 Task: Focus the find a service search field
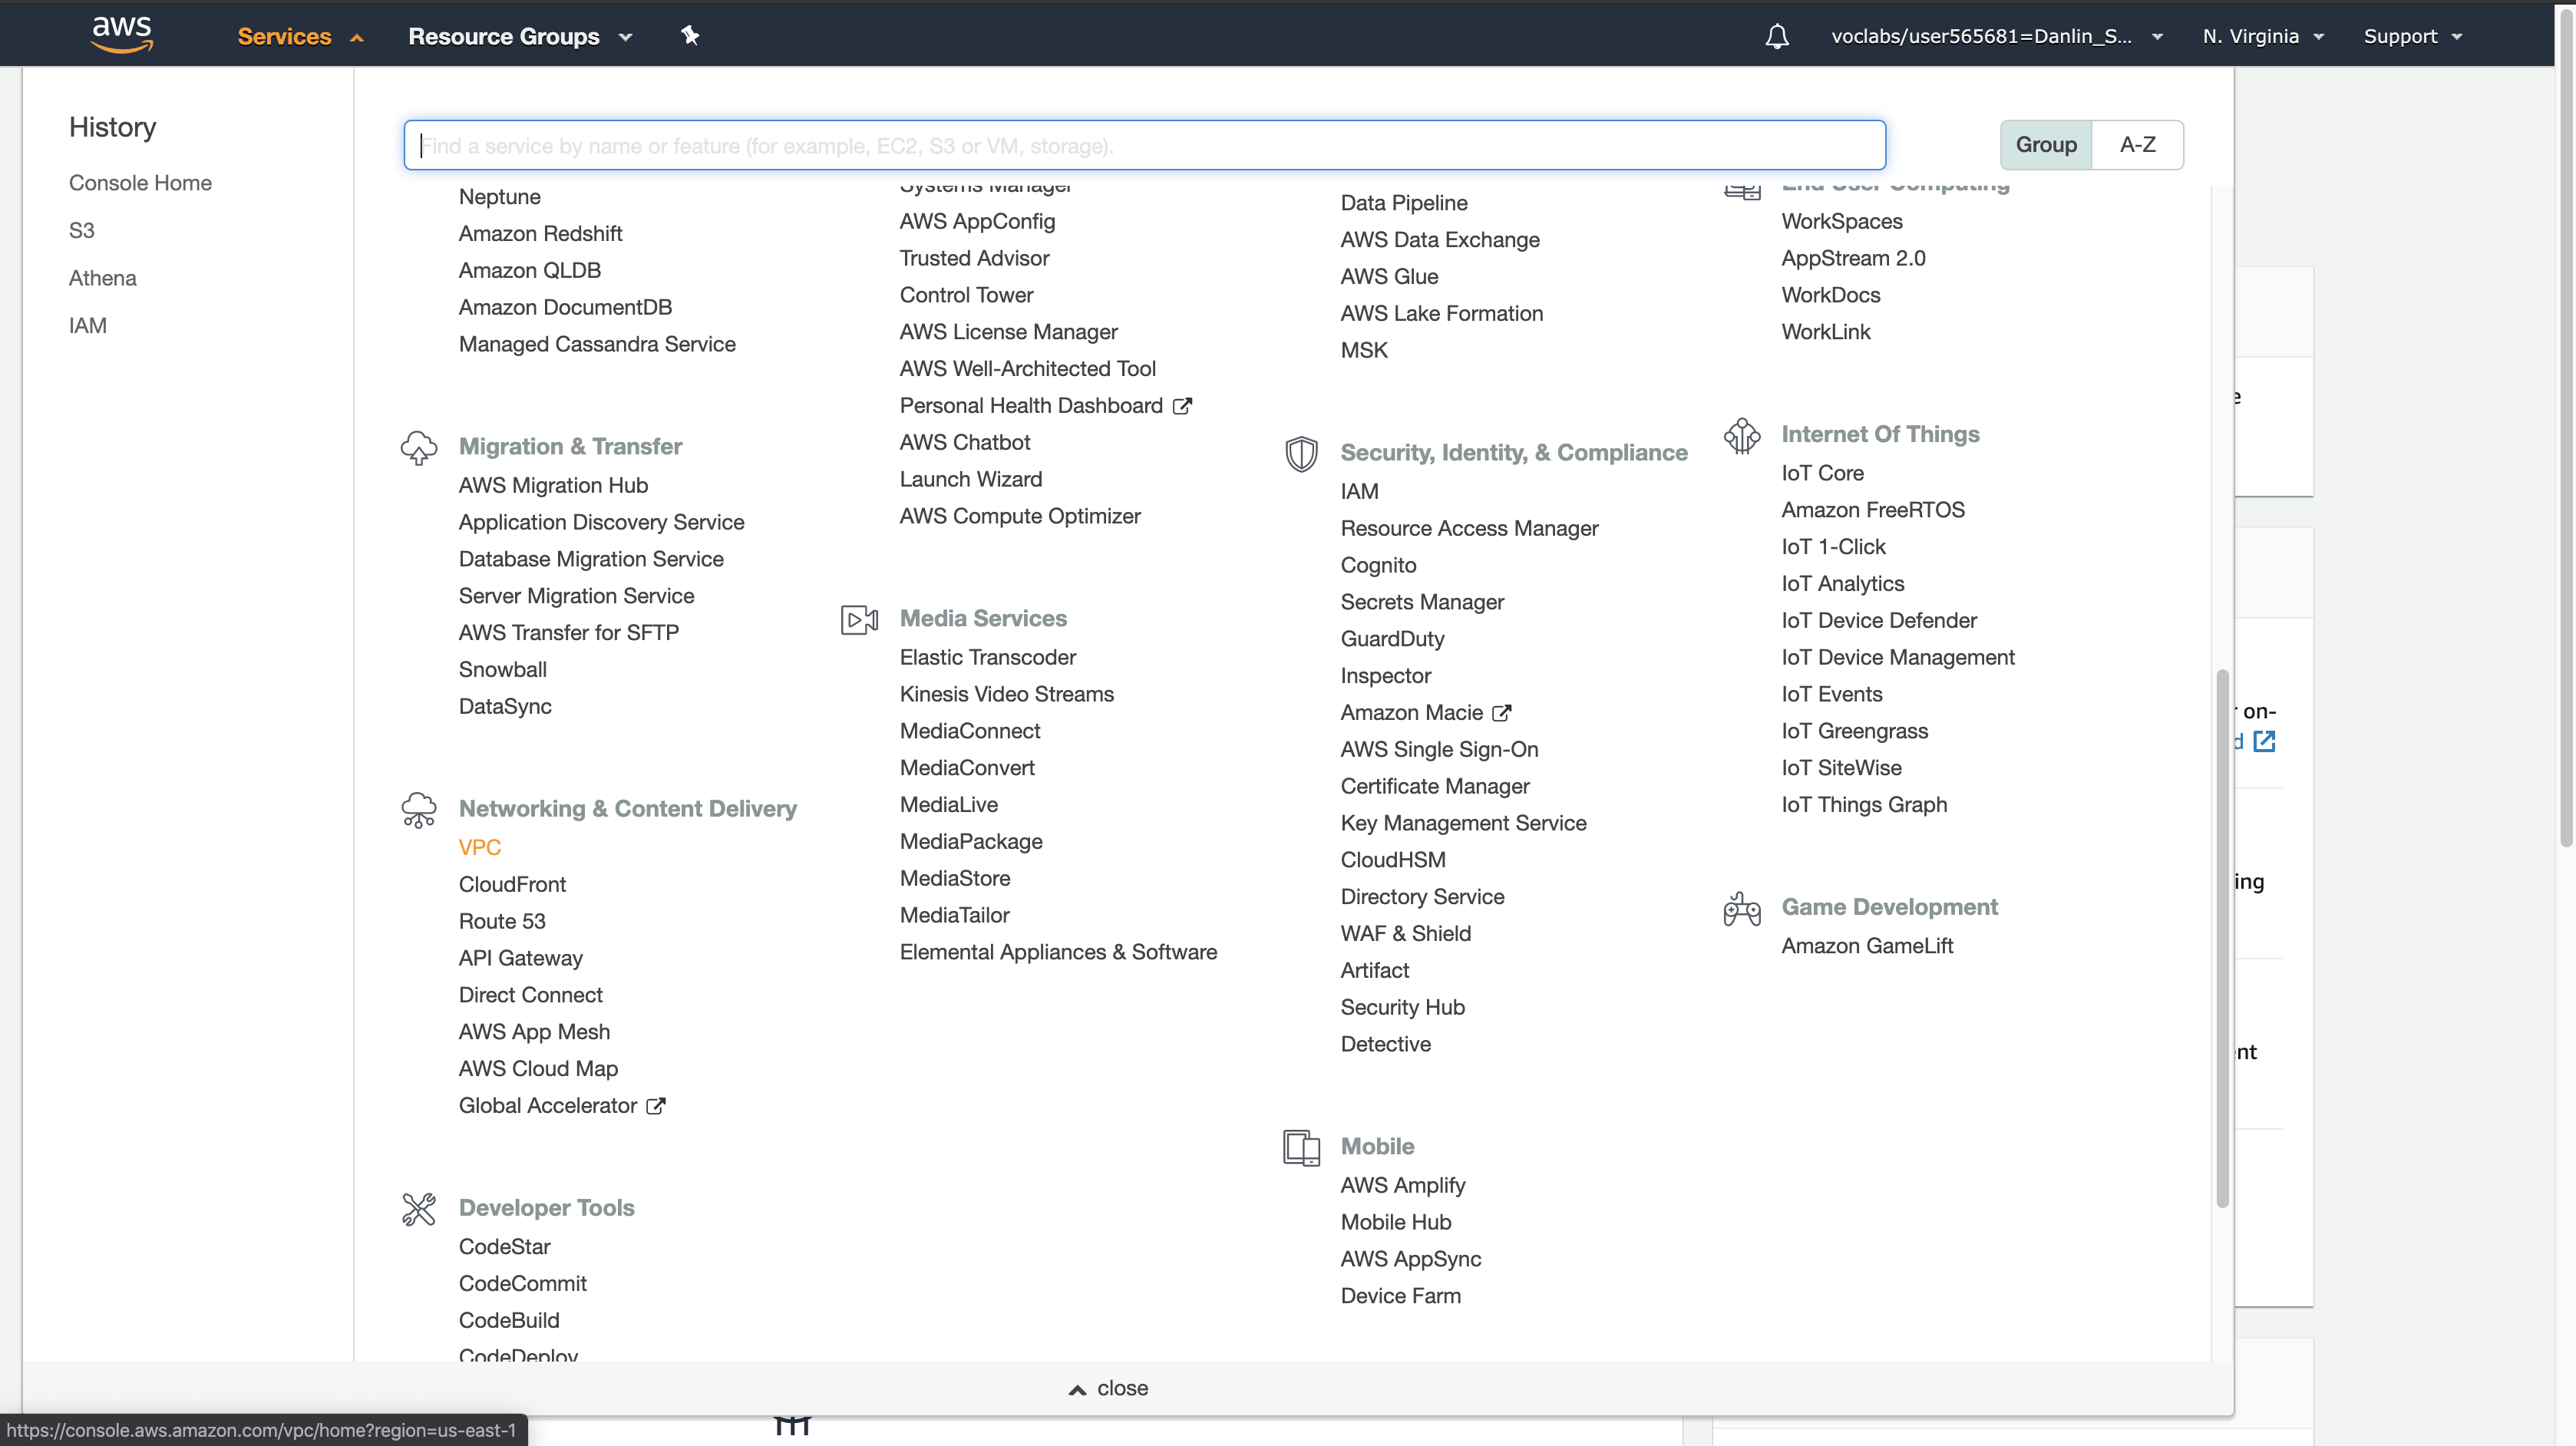tap(1144, 146)
